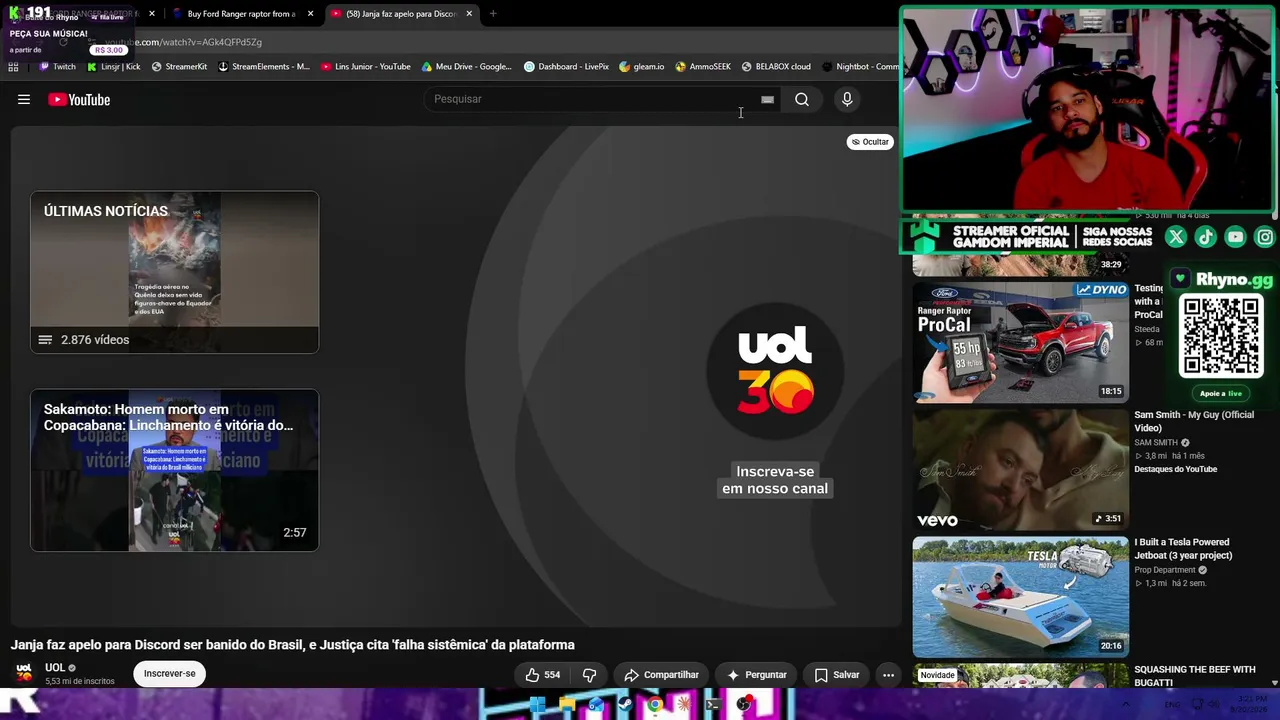Click the Perguntar button
This screenshot has width=1280, height=720.
pos(757,675)
